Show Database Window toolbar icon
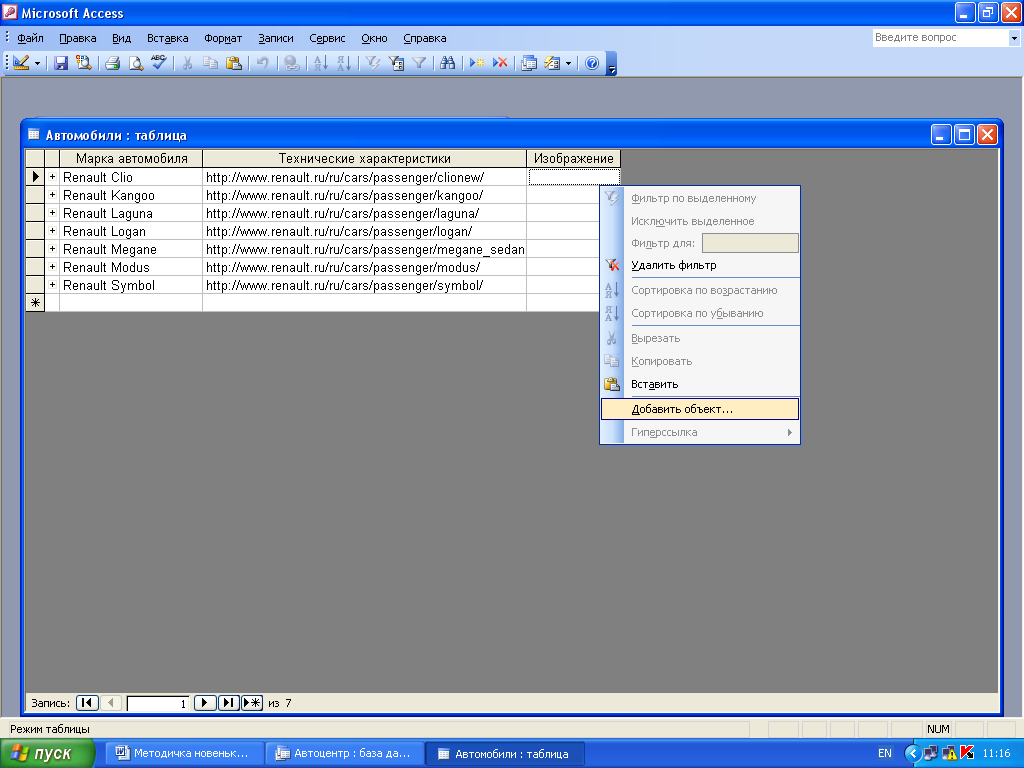 (529, 63)
